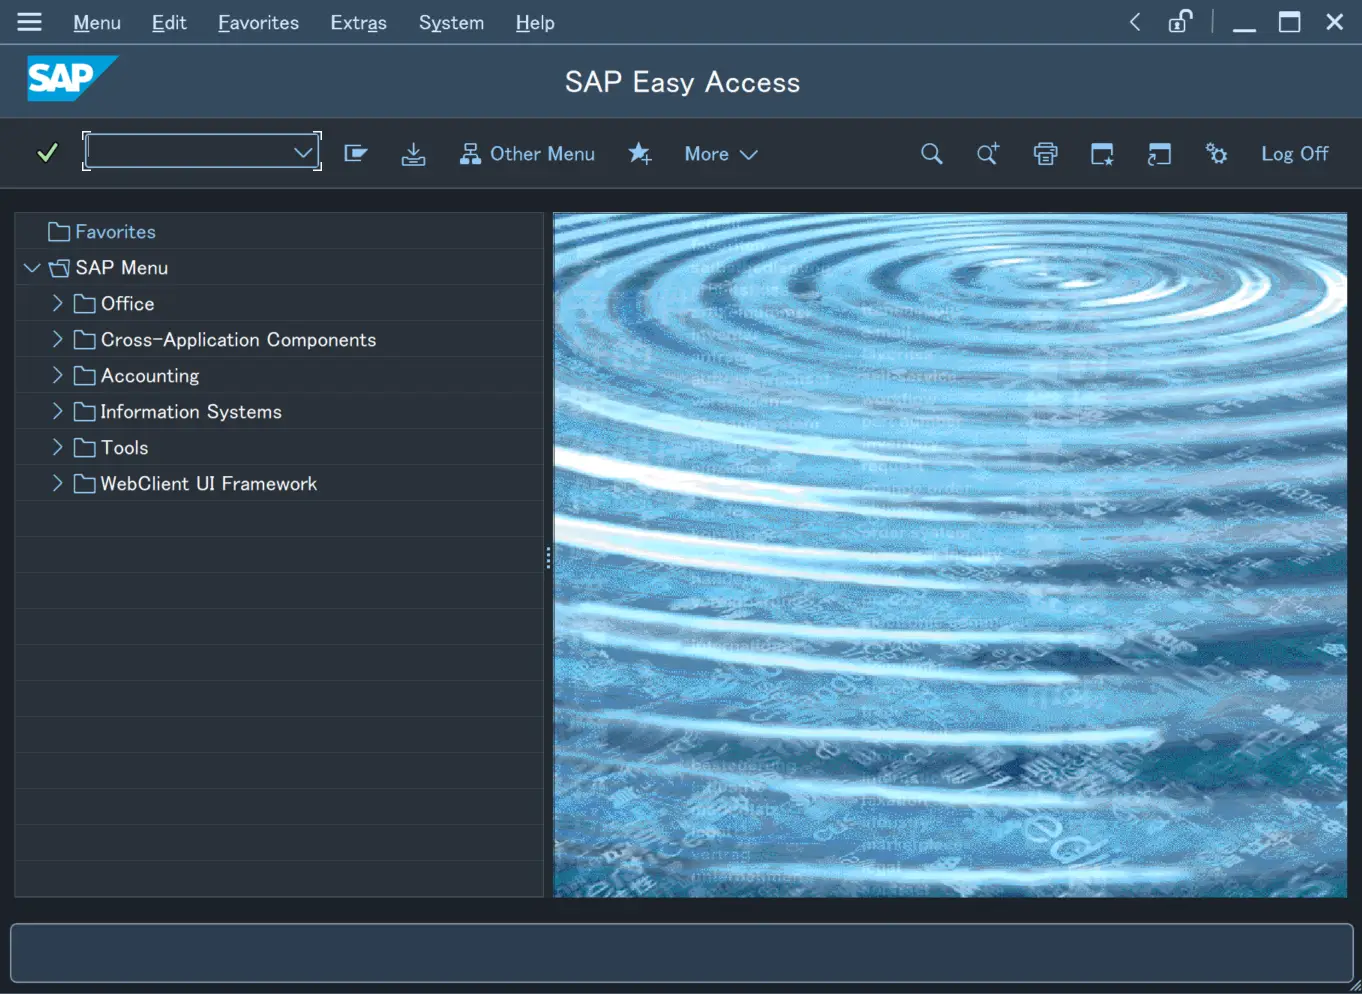Click the WebClient UI Framework folder icon
1362x994 pixels.
click(x=85, y=483)
